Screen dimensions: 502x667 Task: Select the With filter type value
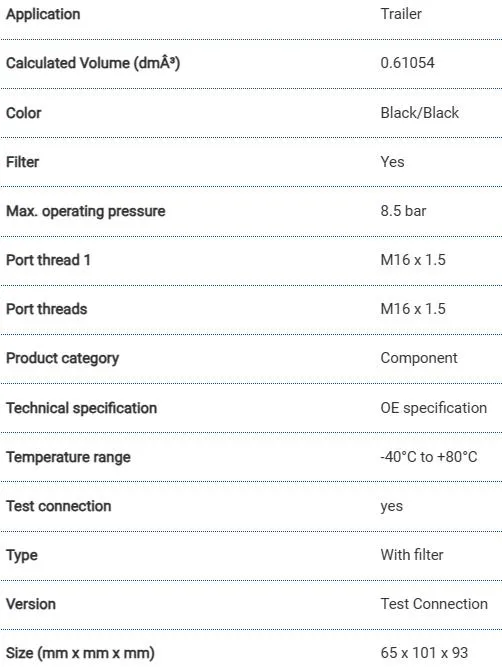411,555
